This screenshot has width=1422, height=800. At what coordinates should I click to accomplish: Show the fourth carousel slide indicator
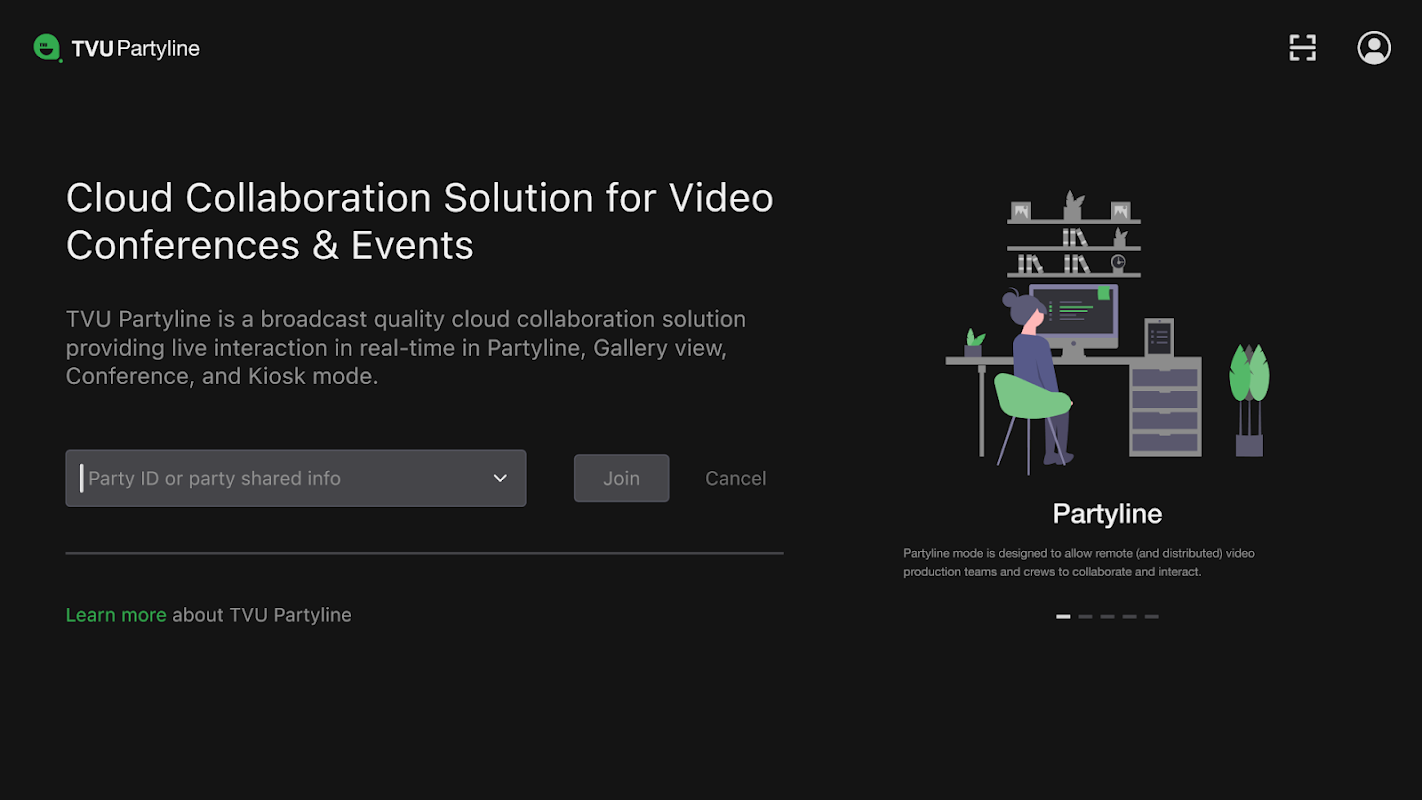point(1129,616)
